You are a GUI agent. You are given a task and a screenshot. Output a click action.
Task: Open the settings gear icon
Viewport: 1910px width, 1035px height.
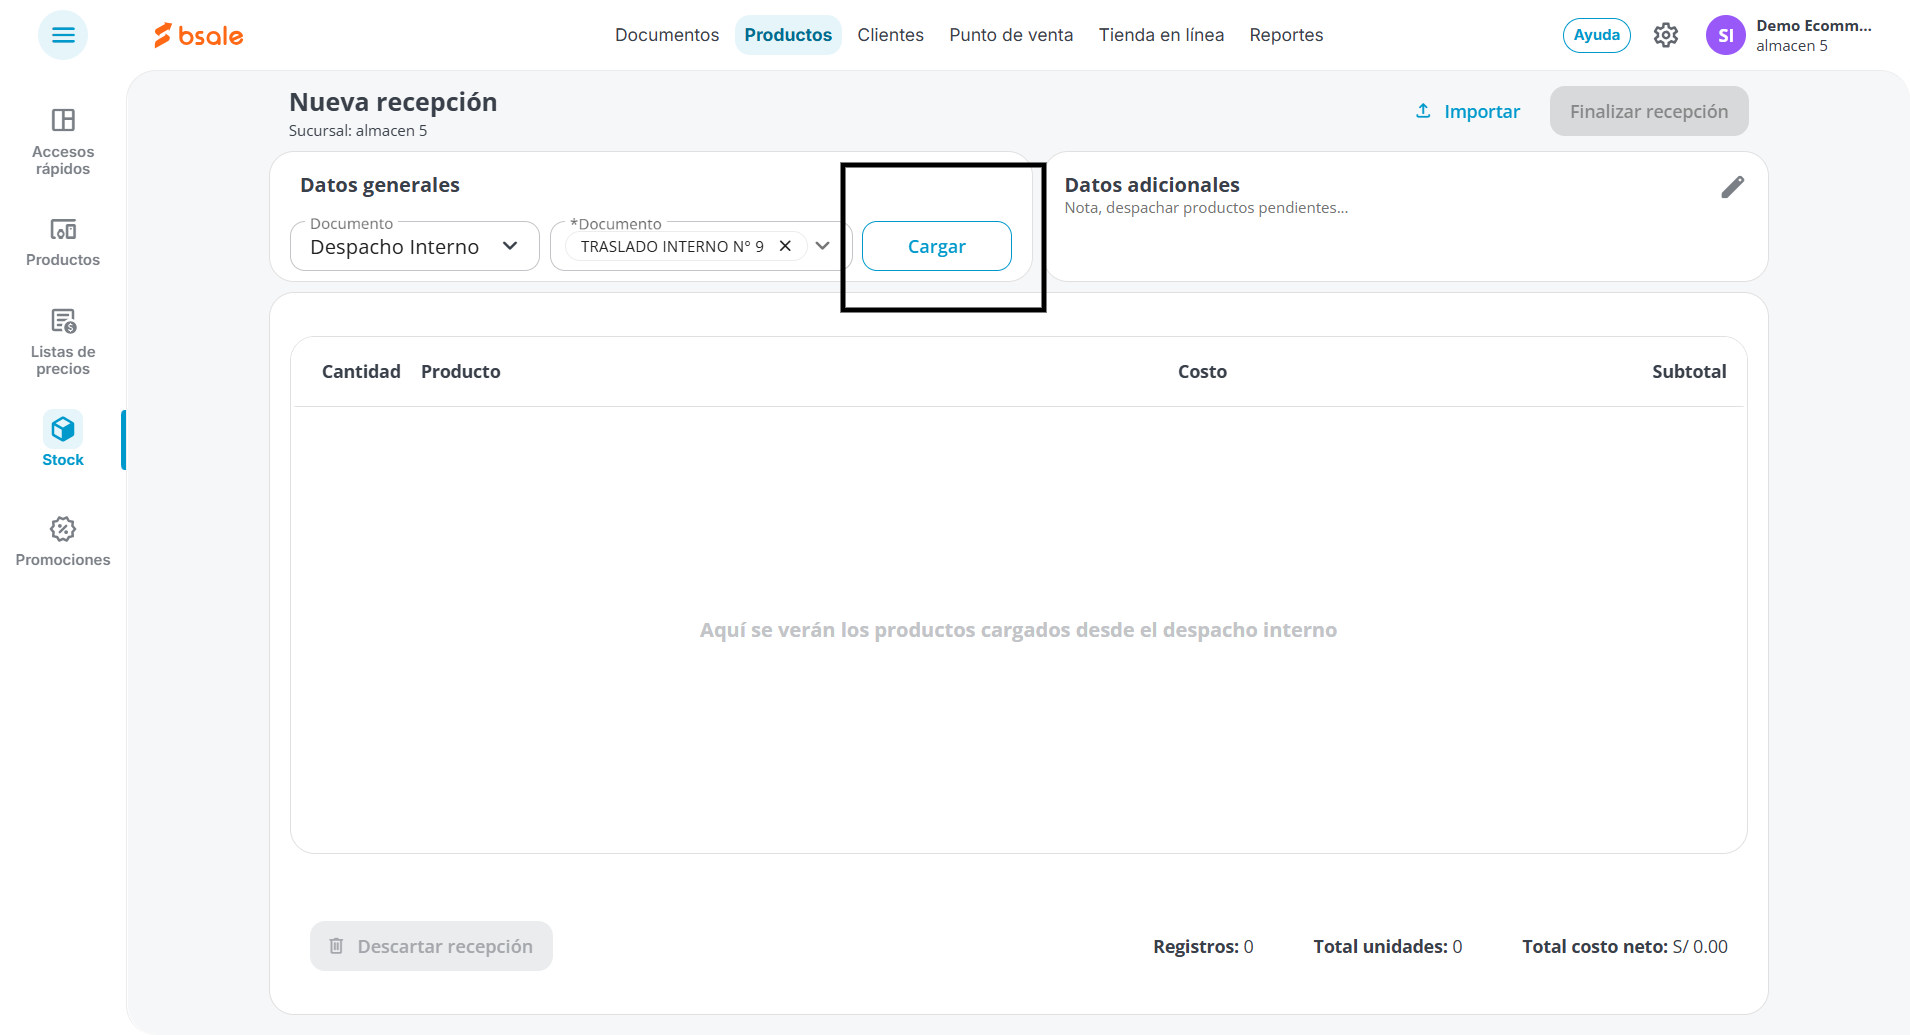point(1666,35)
